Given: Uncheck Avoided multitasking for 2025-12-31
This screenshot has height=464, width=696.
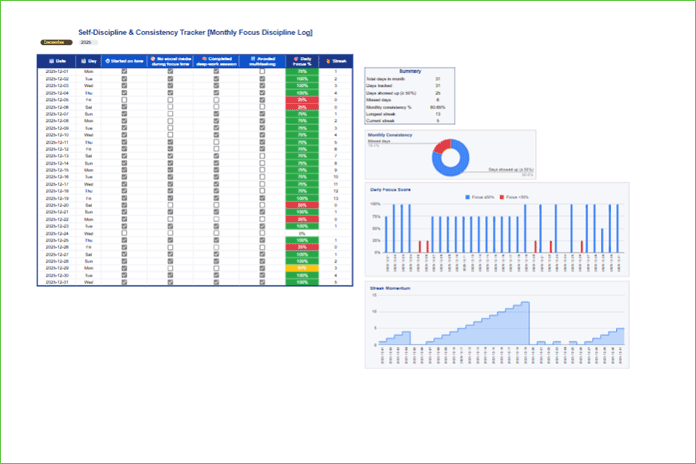Looking at the screenshot, I should click(x=262, y=282).
